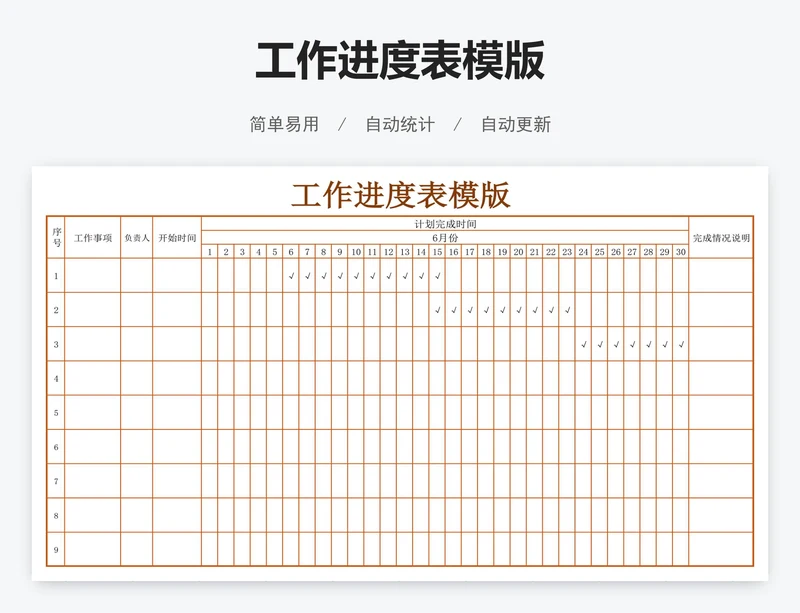The height and width of the screenshot is (613, 800).
Task: Click day 6 column header
Action: [x=291, y=252]
